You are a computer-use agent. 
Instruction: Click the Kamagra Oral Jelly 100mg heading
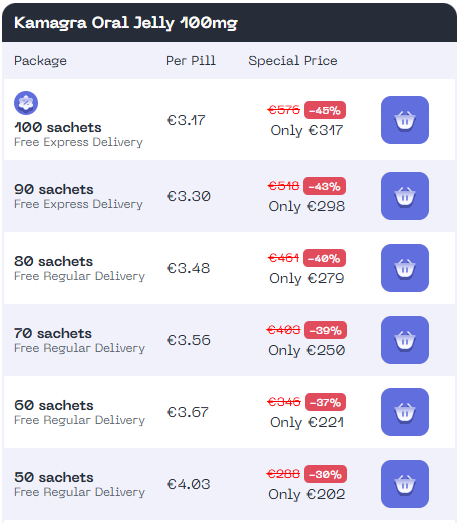(126, 23)
